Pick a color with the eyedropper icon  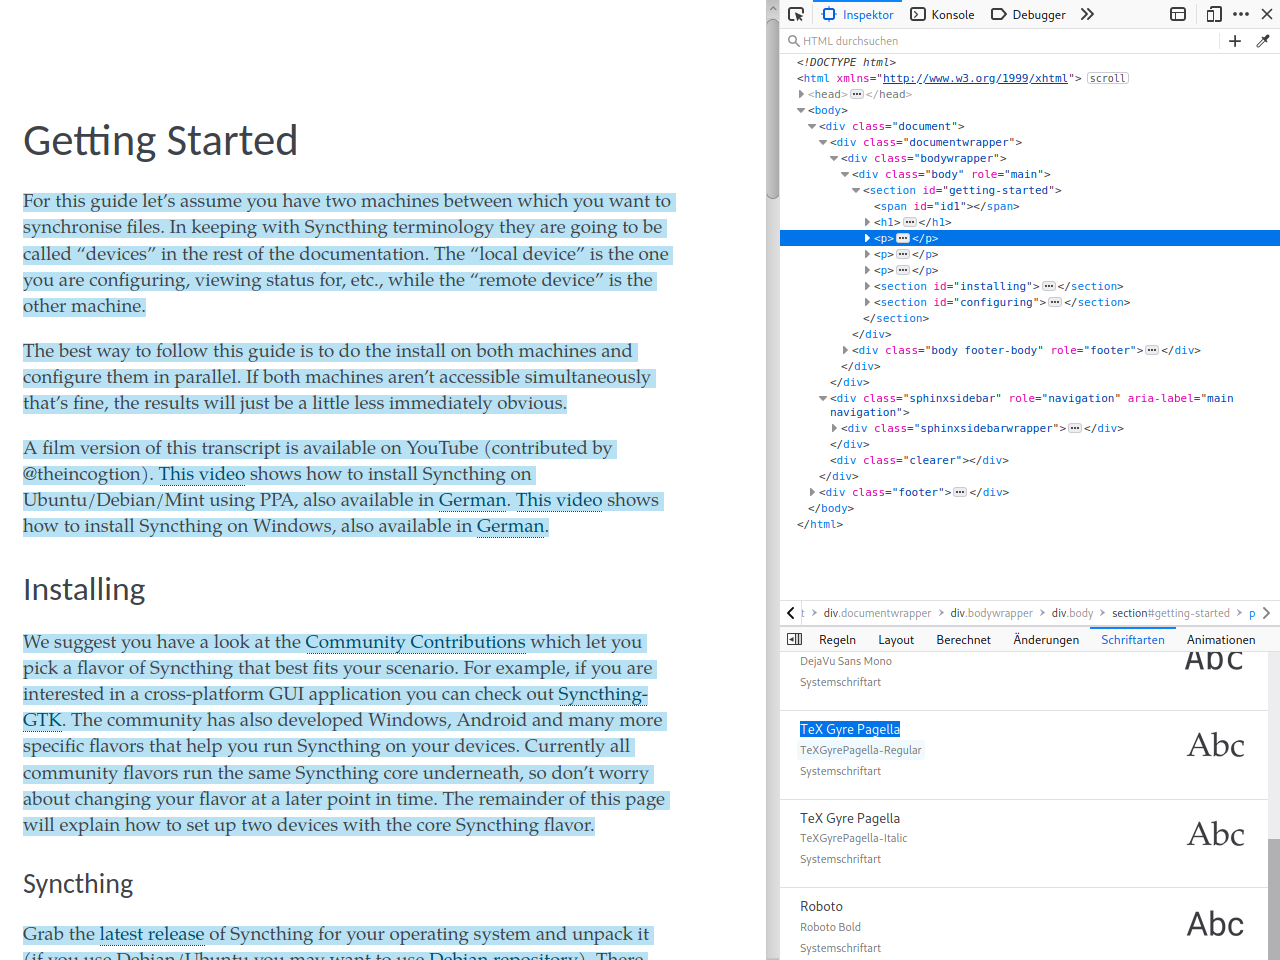pyautogui.click(x=1263, y=41)
